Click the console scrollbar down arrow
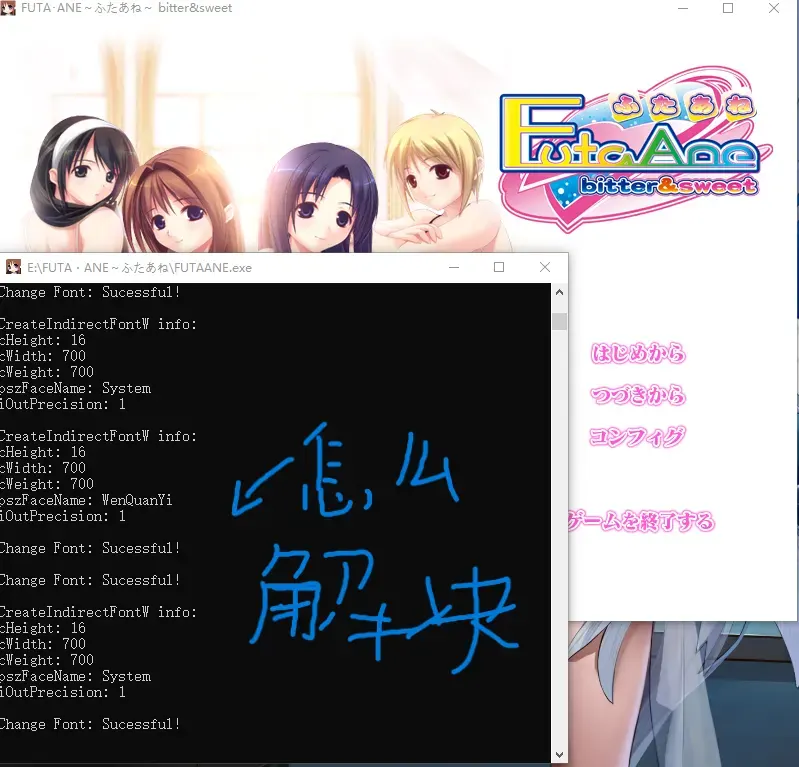Screen dimensions: 799x767 pyautogui.click(x=559, y=754)
